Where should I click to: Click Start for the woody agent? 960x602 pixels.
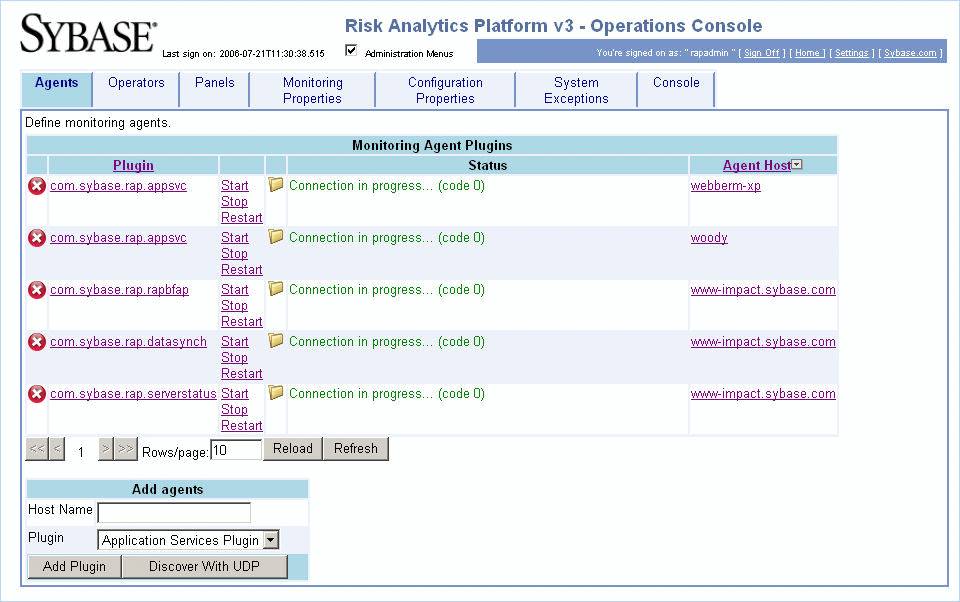coord(234,238)
